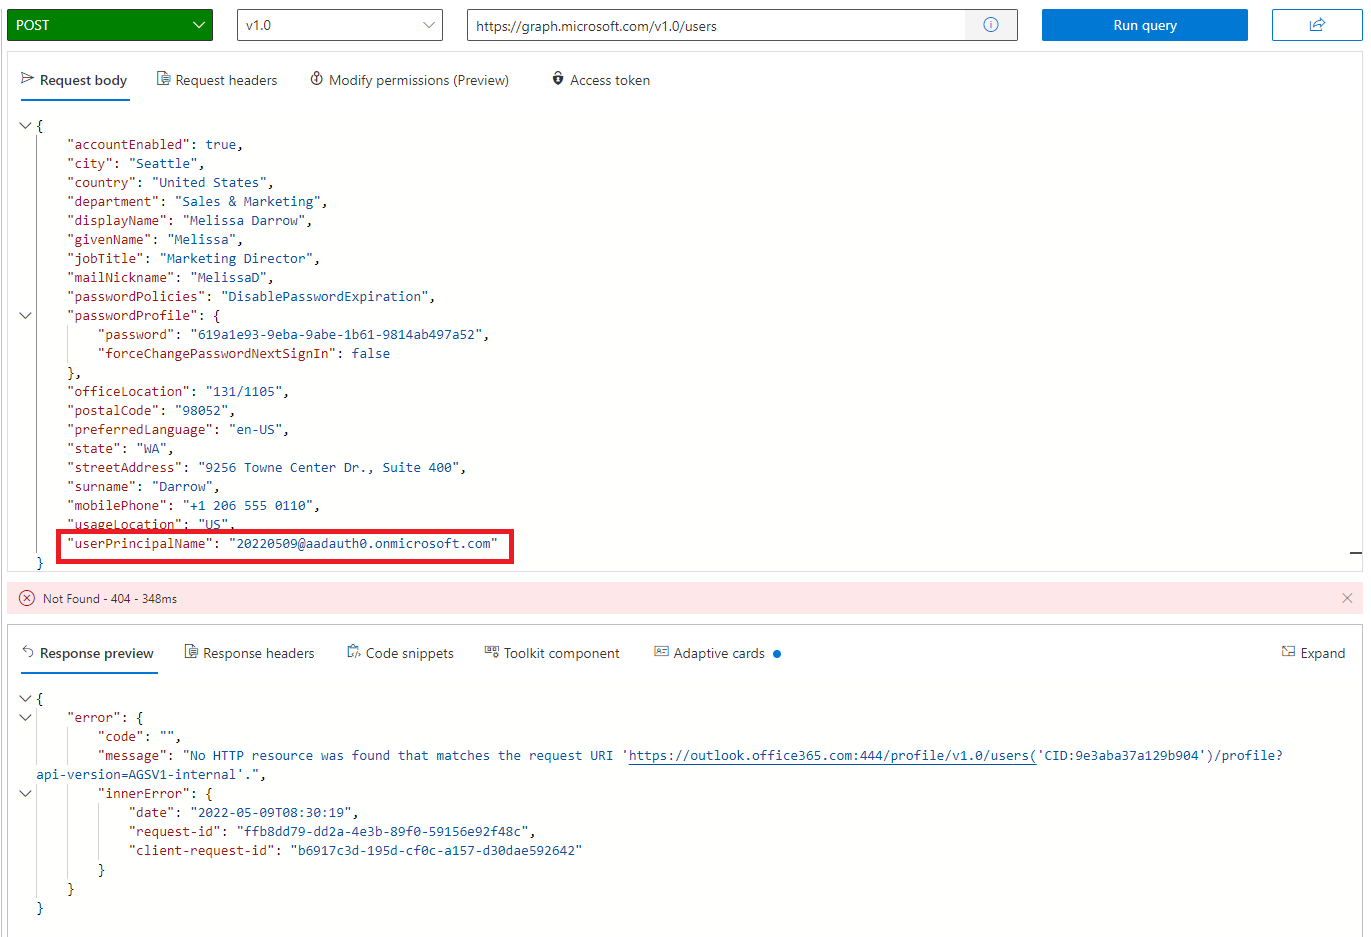The image size is (1371, 937).
Task: Open the Code snippets tab
Action: coord(400,653)
